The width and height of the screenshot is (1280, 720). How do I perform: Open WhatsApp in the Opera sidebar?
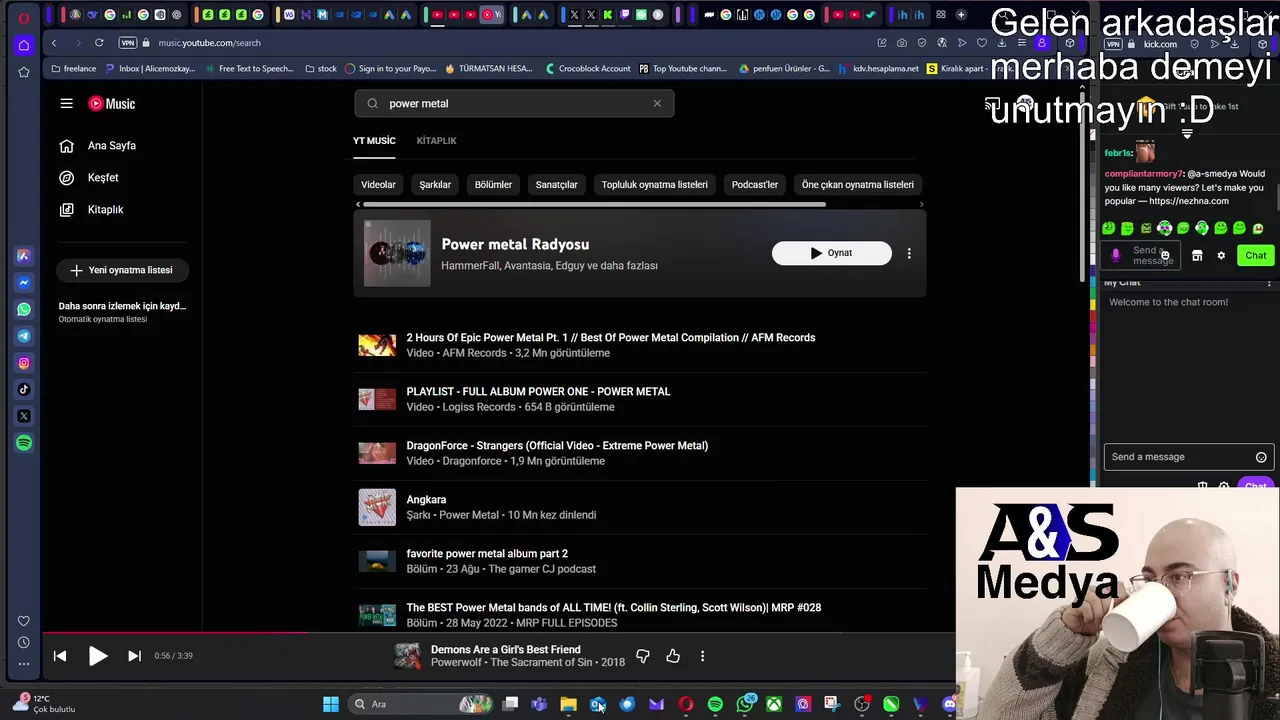point(24,309)
